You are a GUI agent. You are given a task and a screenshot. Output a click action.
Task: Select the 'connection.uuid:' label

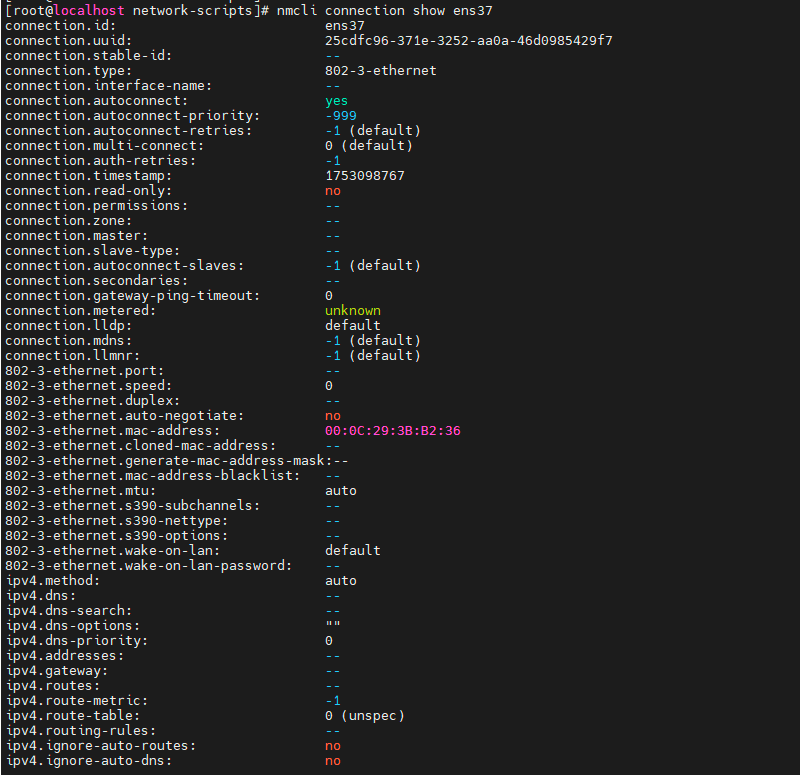[69, 41]
